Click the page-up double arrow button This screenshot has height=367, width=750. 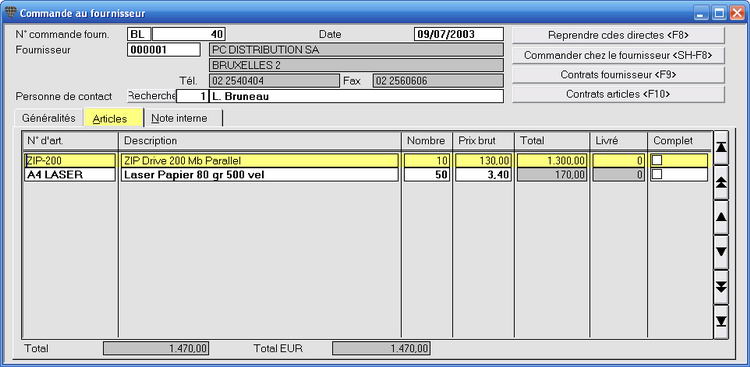pyautogui.click(x=721, y=182)
